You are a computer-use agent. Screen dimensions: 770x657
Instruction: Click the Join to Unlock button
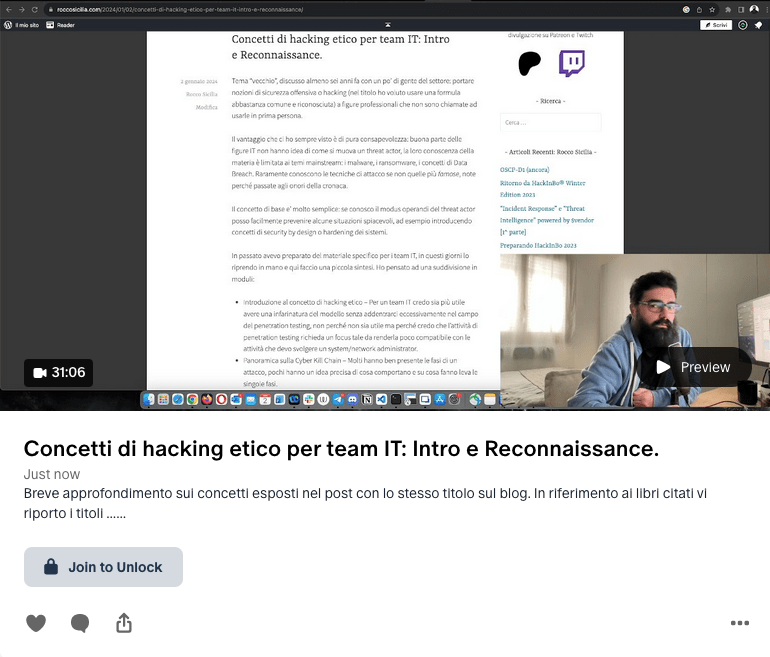tap(103, 567)
